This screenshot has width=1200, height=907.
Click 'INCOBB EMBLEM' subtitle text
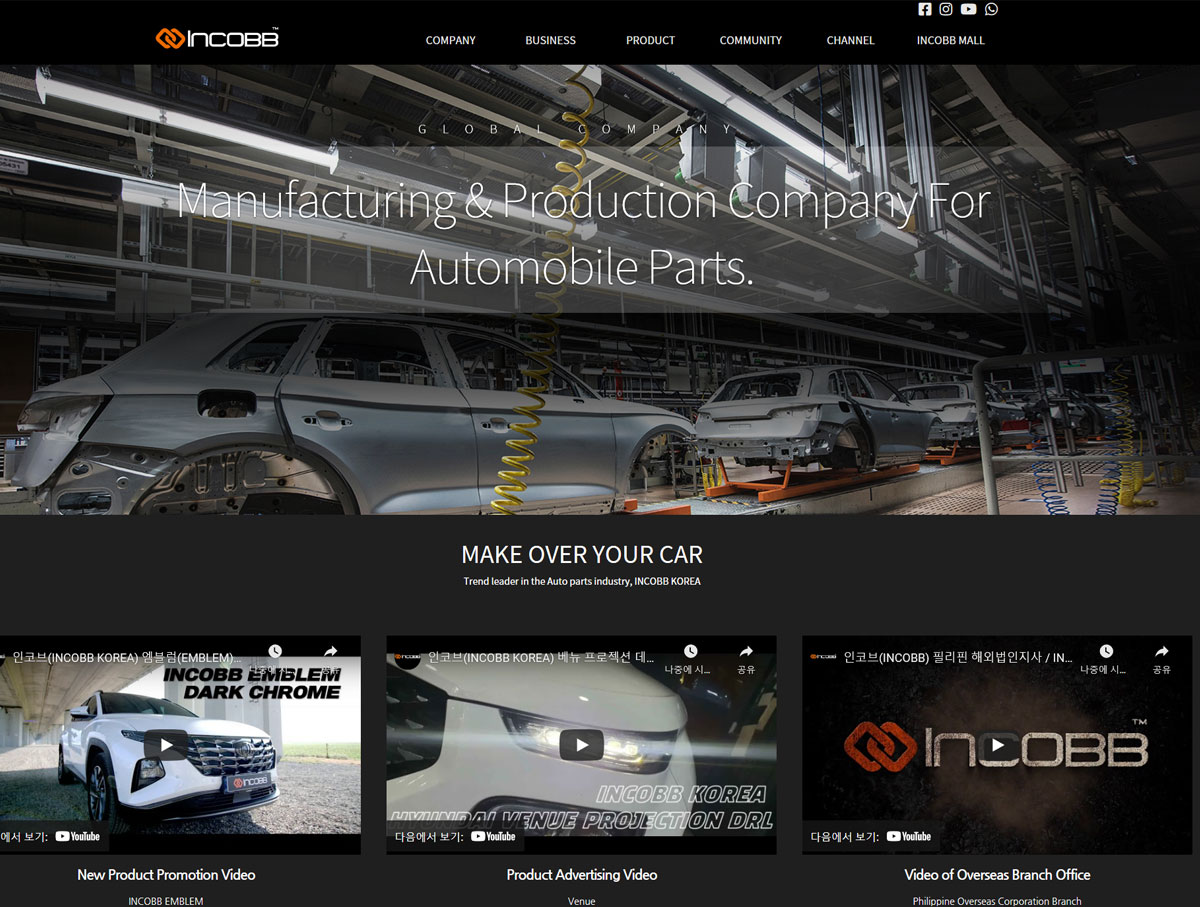[166, 901]
